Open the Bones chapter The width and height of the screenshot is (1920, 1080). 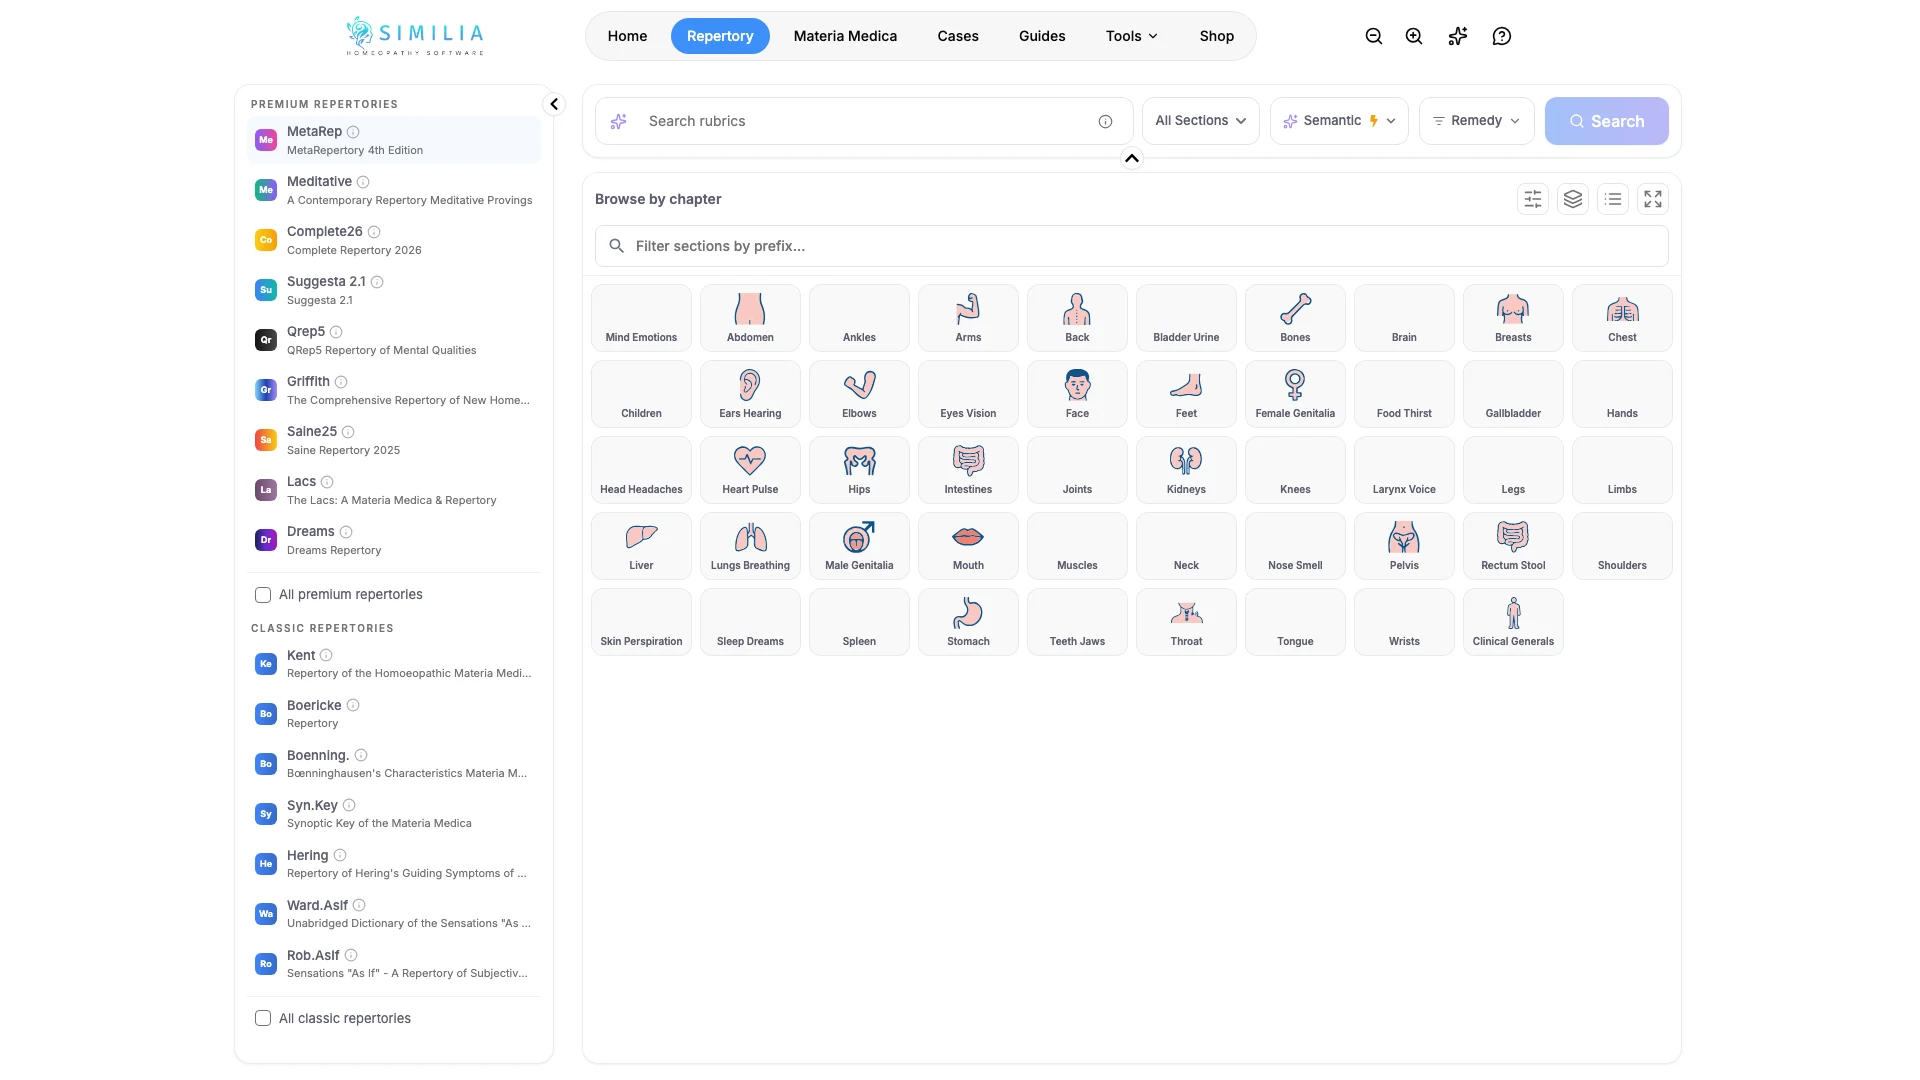1295,318
